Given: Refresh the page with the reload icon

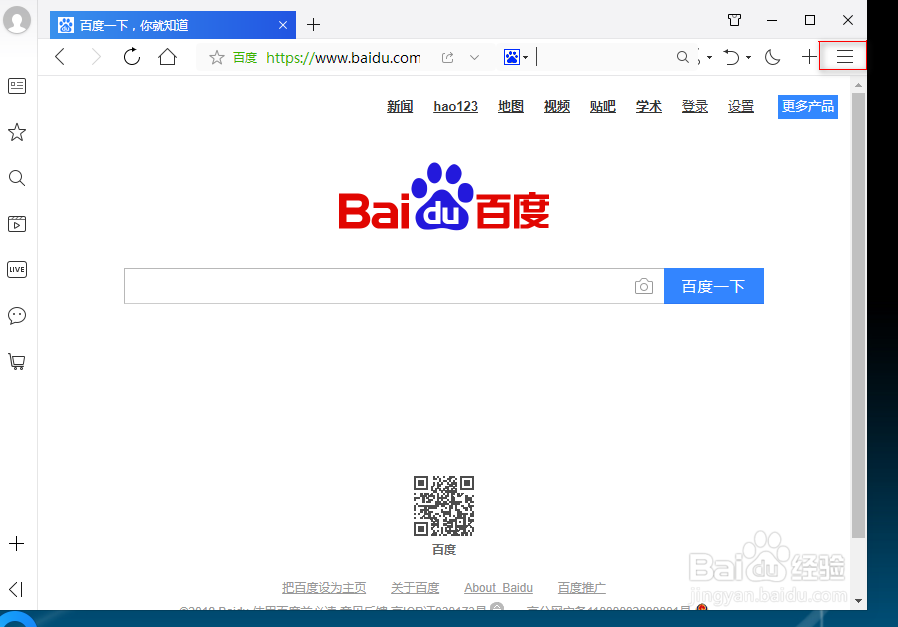Looking at the screenshot, I should click(x=131, y=57).
